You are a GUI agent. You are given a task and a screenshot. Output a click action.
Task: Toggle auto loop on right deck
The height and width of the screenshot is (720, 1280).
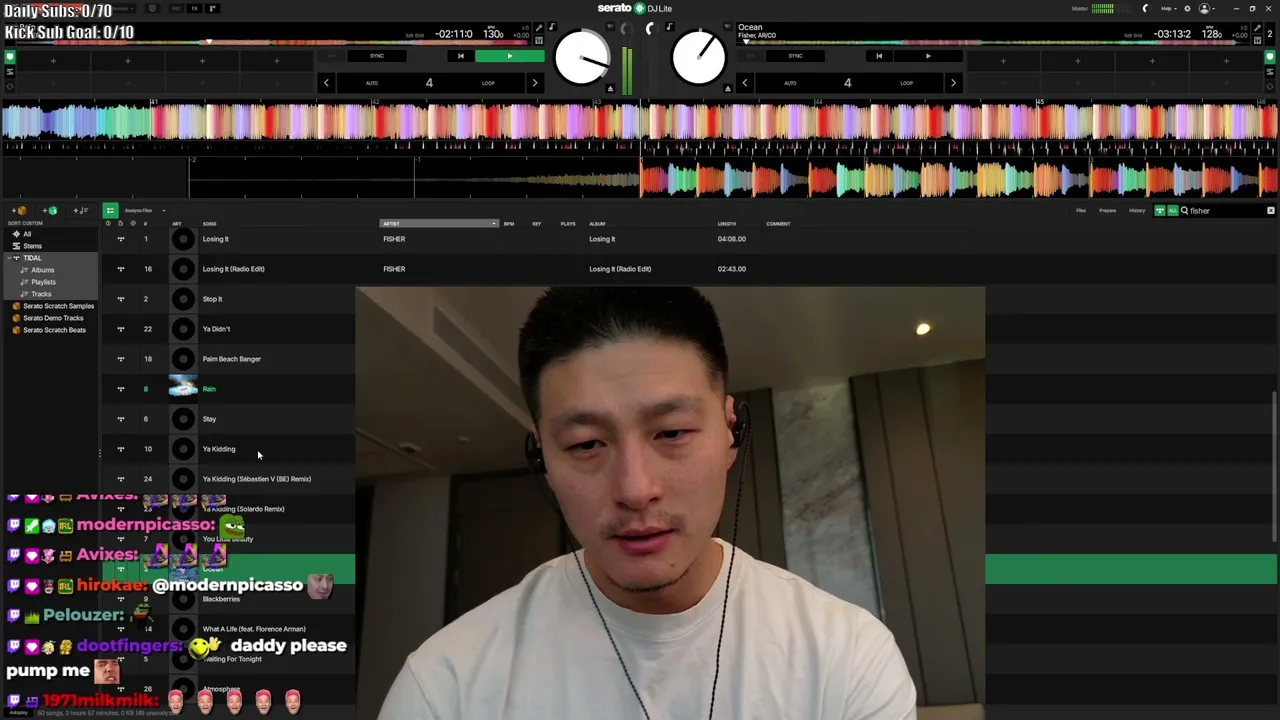click(790, 83)
